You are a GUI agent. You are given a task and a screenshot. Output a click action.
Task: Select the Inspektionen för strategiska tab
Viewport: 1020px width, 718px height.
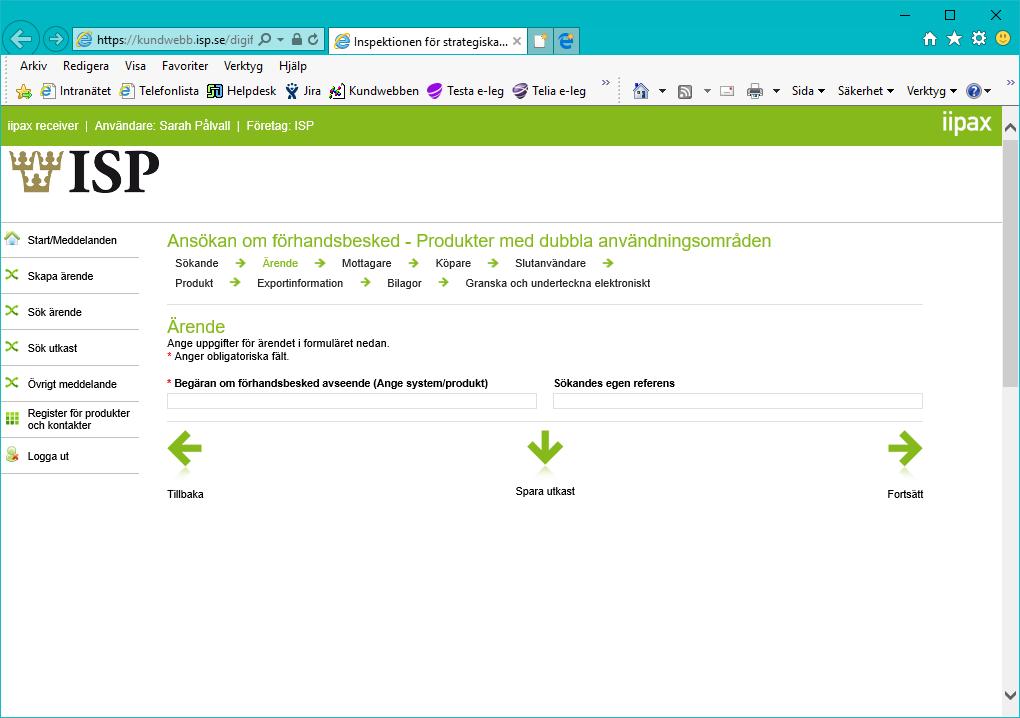pyautogui.click(x=428, y=41)
